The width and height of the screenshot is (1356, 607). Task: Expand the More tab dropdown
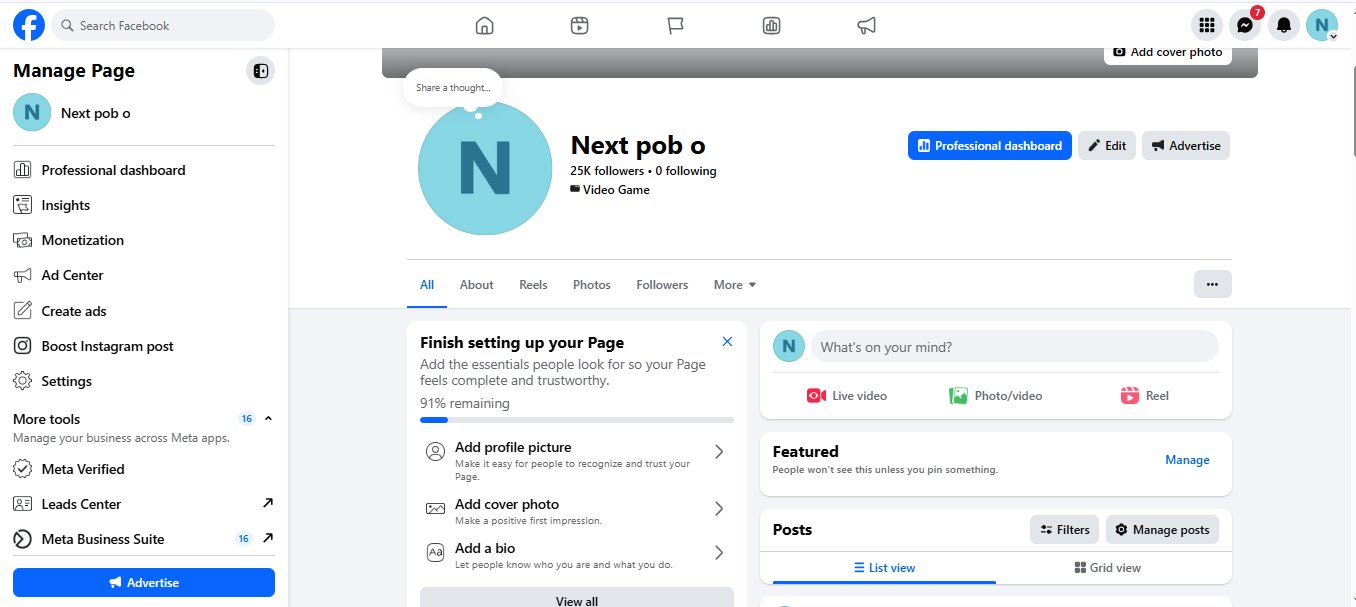pyautogui.click(x=735, y=285)
